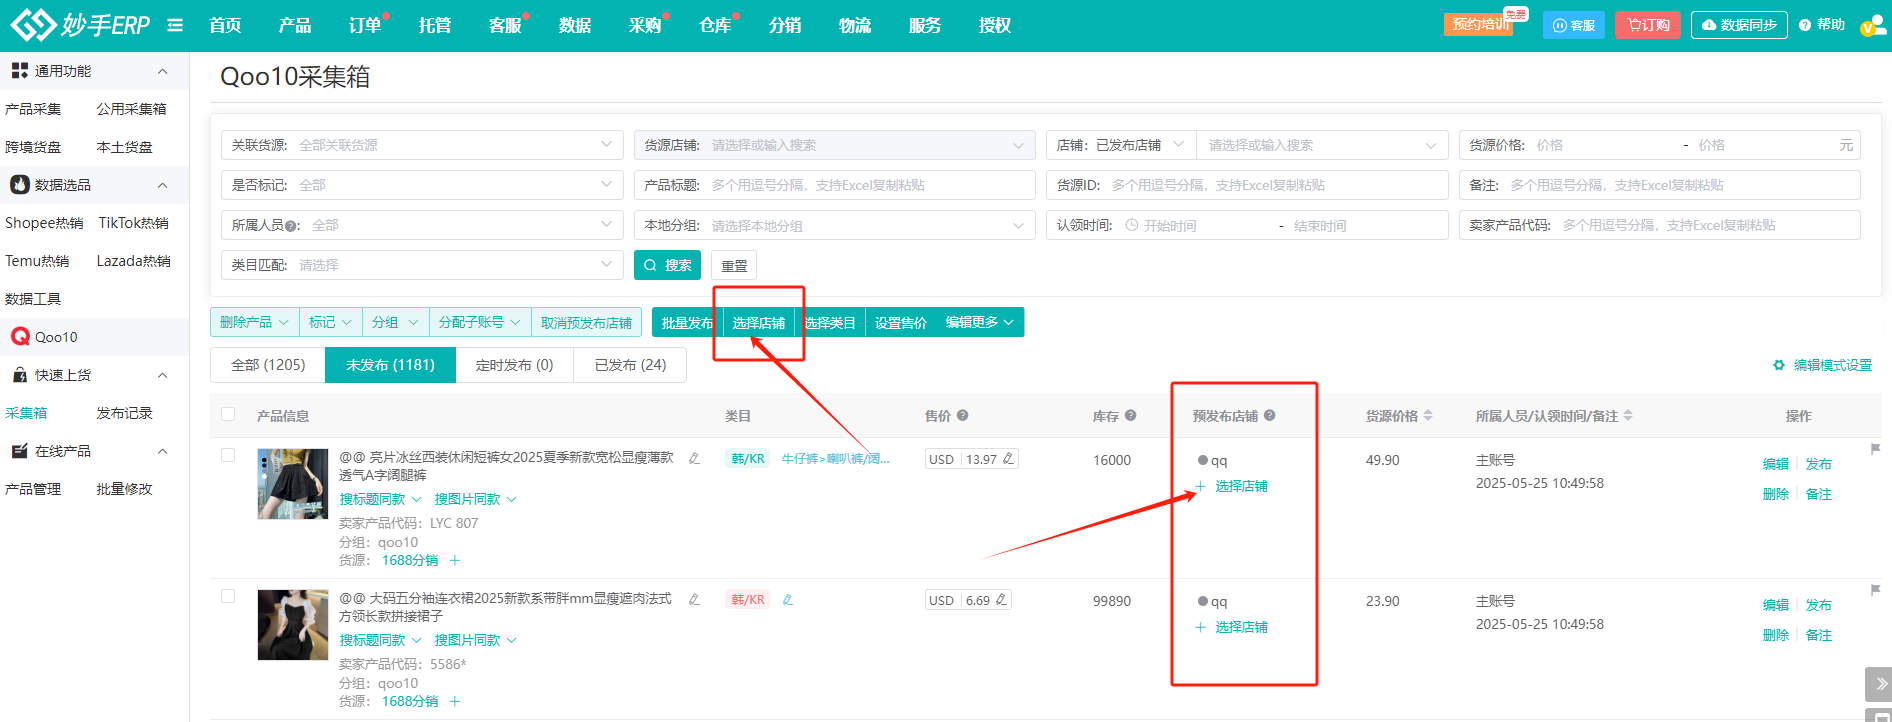Viewport: 1892px width, 722px height.
Task: Open the 订单 top menu
Action: [365, 25]
